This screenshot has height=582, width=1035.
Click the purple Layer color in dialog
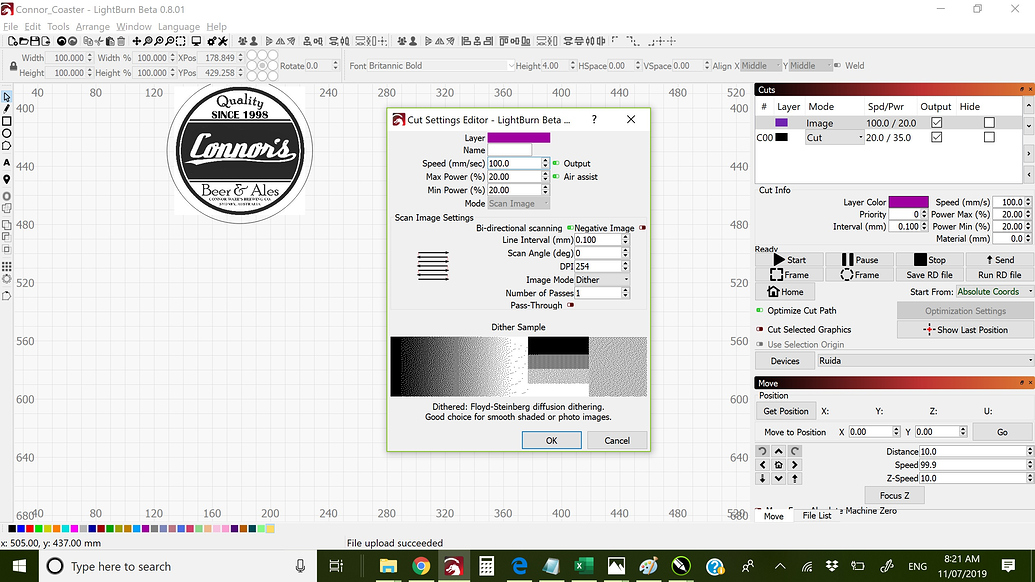pos(519,138)
